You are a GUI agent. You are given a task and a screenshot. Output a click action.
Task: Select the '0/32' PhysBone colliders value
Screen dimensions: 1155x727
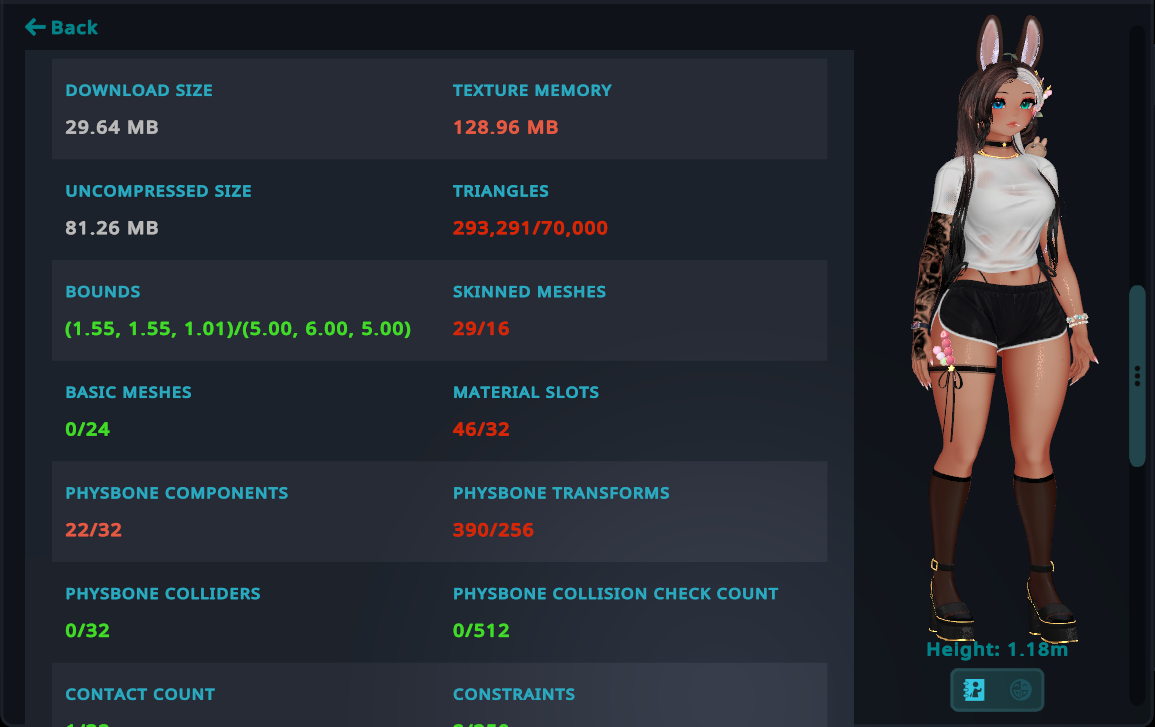point(88,631)
